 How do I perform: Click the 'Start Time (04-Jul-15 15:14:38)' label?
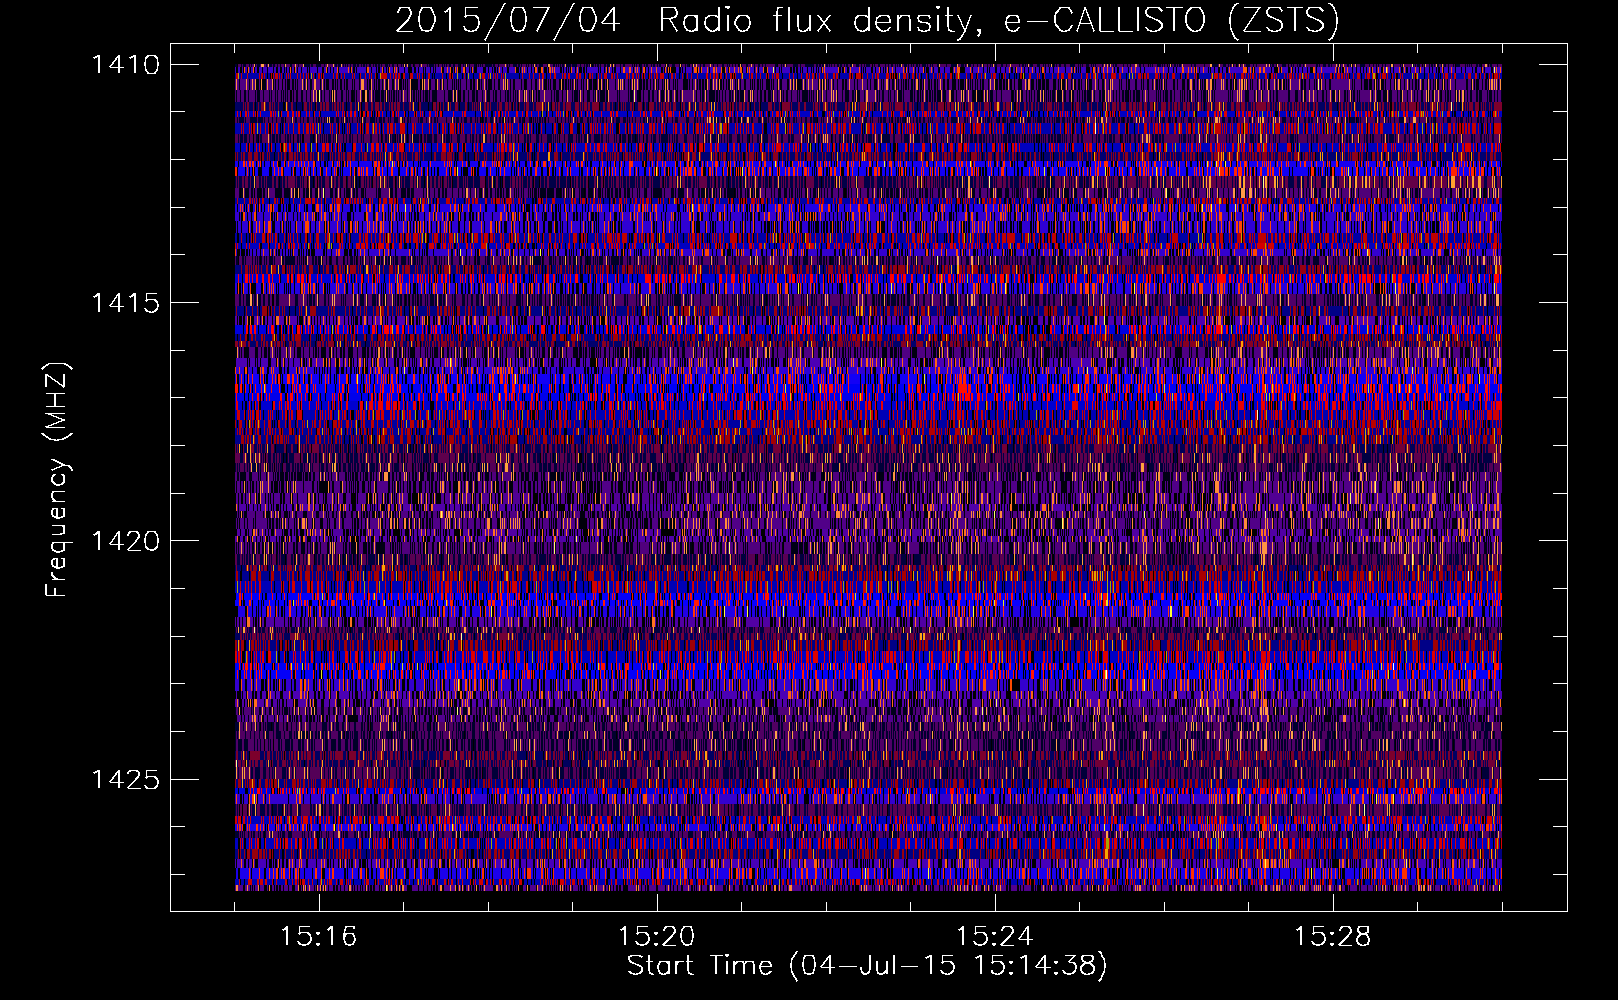pos(867,966)
